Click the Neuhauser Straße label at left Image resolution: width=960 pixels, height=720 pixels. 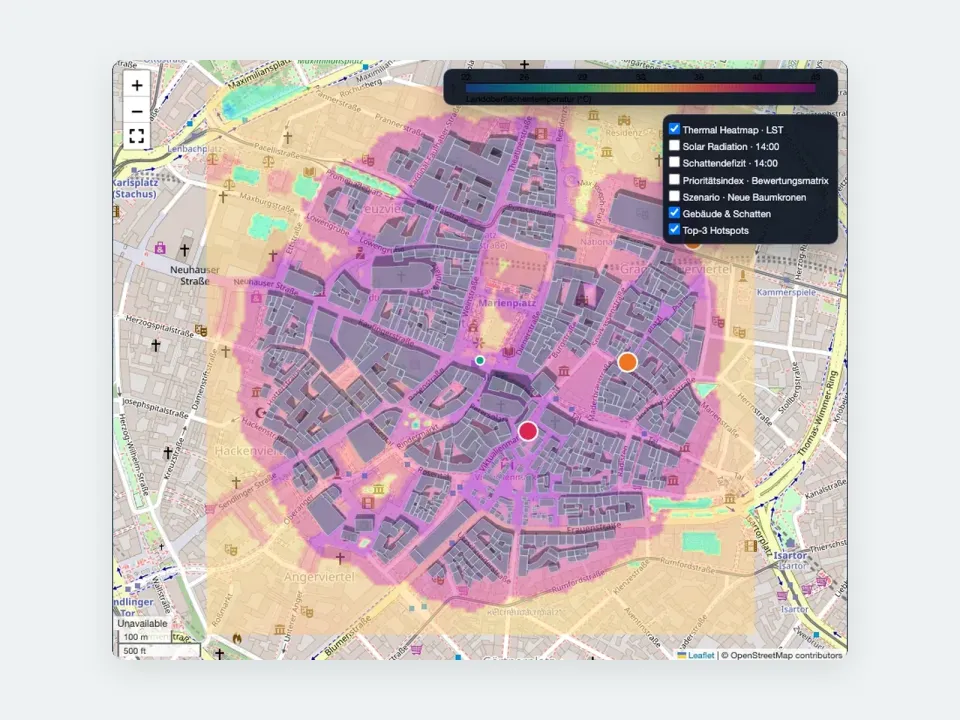pyautogui.click(x=195, y=276)
